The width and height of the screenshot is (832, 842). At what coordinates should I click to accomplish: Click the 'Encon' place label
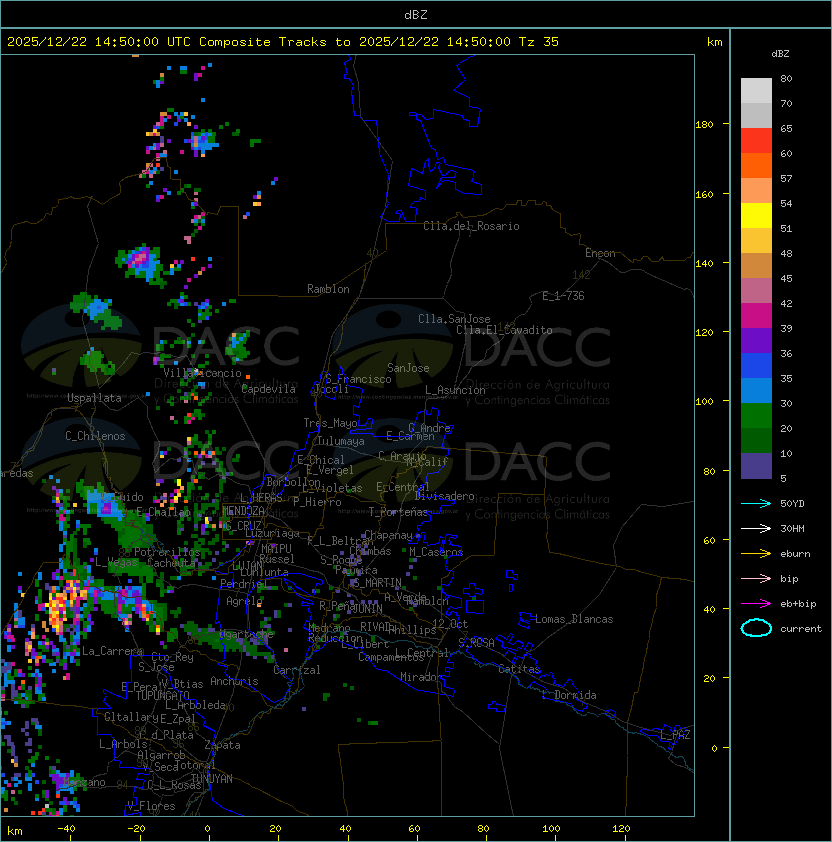tap(600, 253)
